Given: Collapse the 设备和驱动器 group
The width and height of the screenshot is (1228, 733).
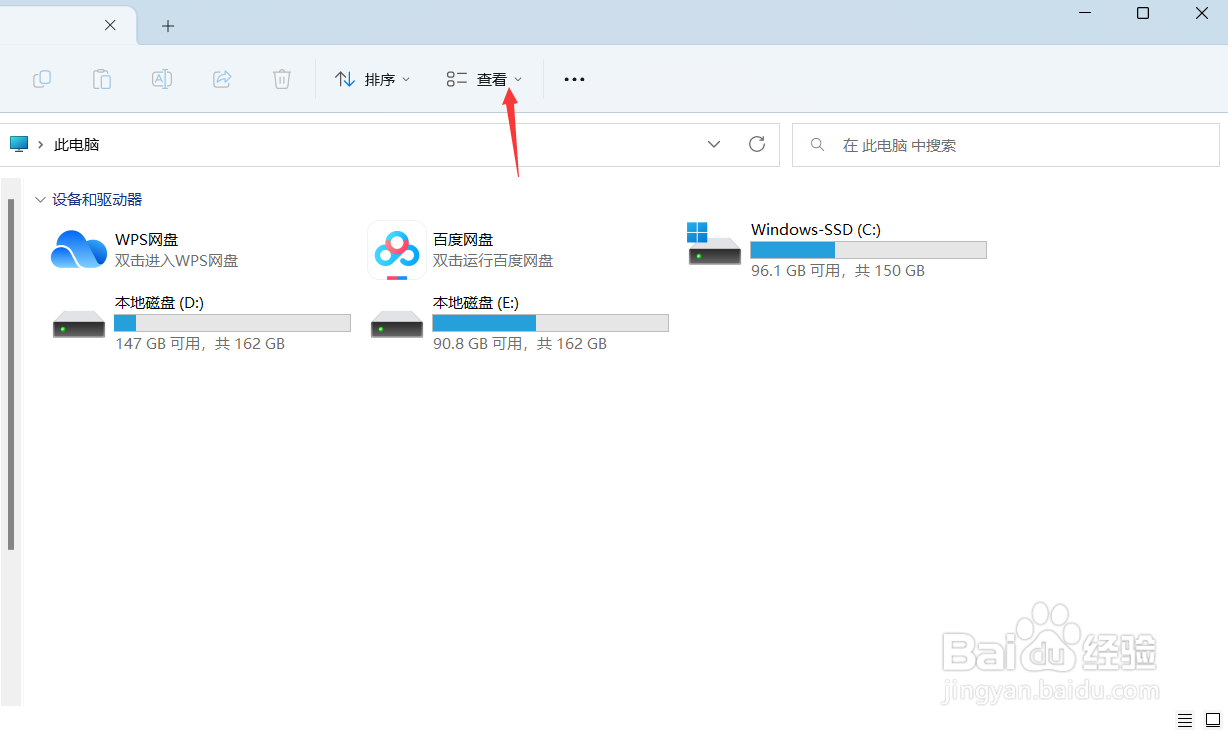Looking at the screenshot, I should [40, 200].
